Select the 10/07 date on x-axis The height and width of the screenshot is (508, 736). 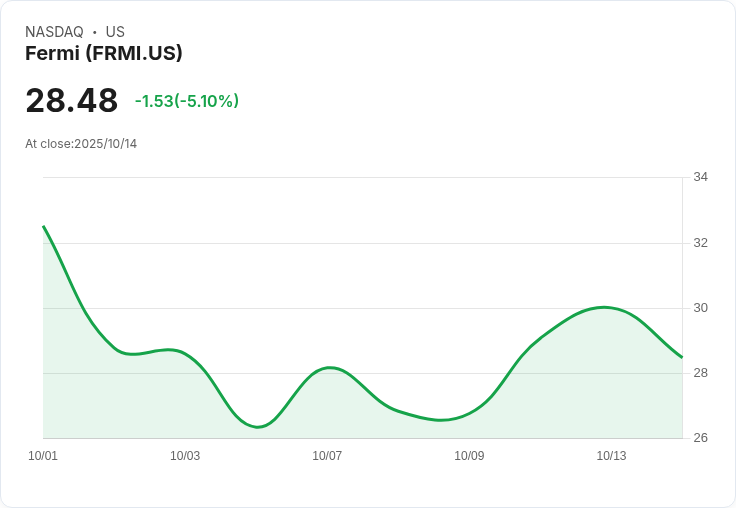327,456
